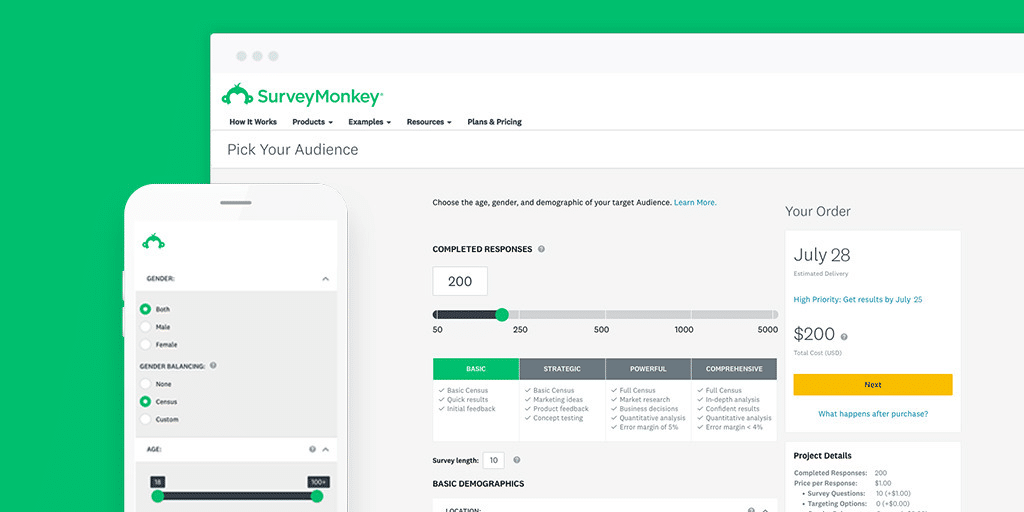Click the completed responses field showing 200

point(460,281)
